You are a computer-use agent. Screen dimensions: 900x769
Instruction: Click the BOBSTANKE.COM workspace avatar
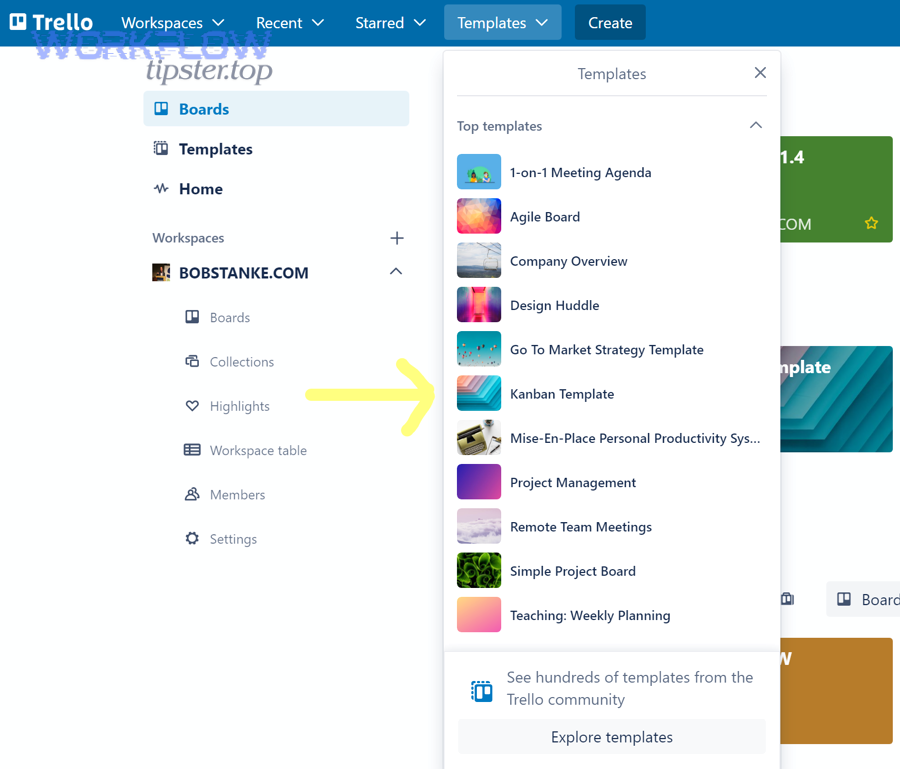click(161, 273)
